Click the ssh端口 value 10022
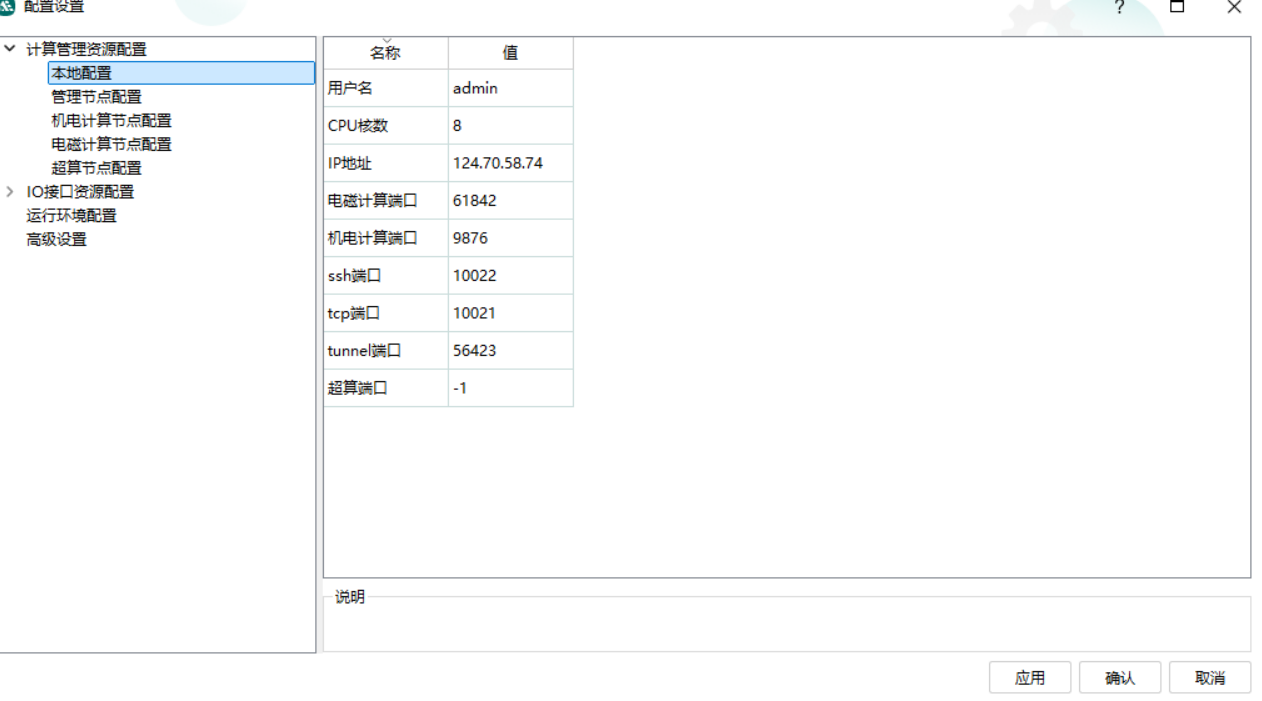Screen dimensions: 1262x701 coord(510,276)
